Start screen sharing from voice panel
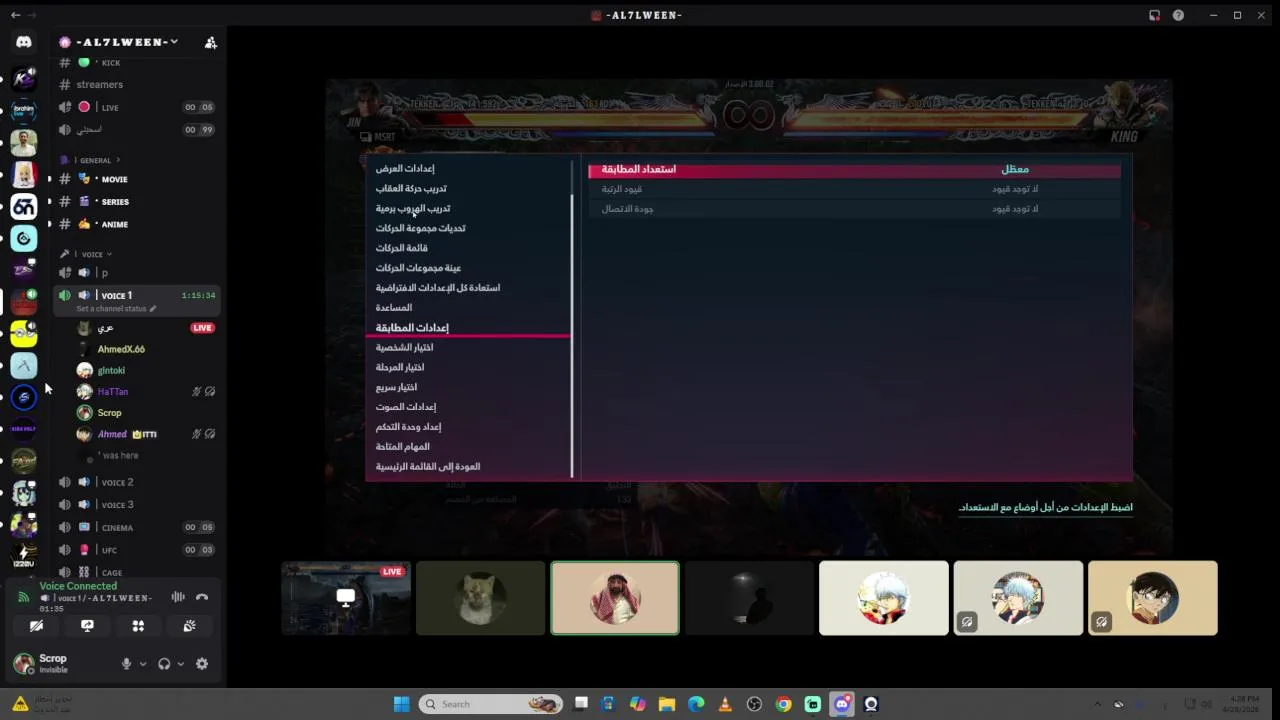The height and width of the screenshot is (720, 1280). [87, 626]
